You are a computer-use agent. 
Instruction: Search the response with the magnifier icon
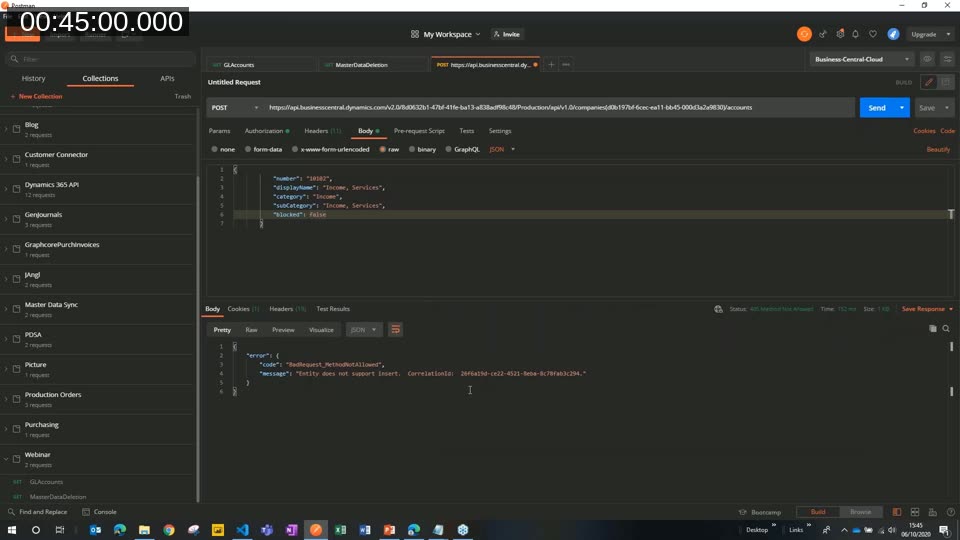point(946,329)
